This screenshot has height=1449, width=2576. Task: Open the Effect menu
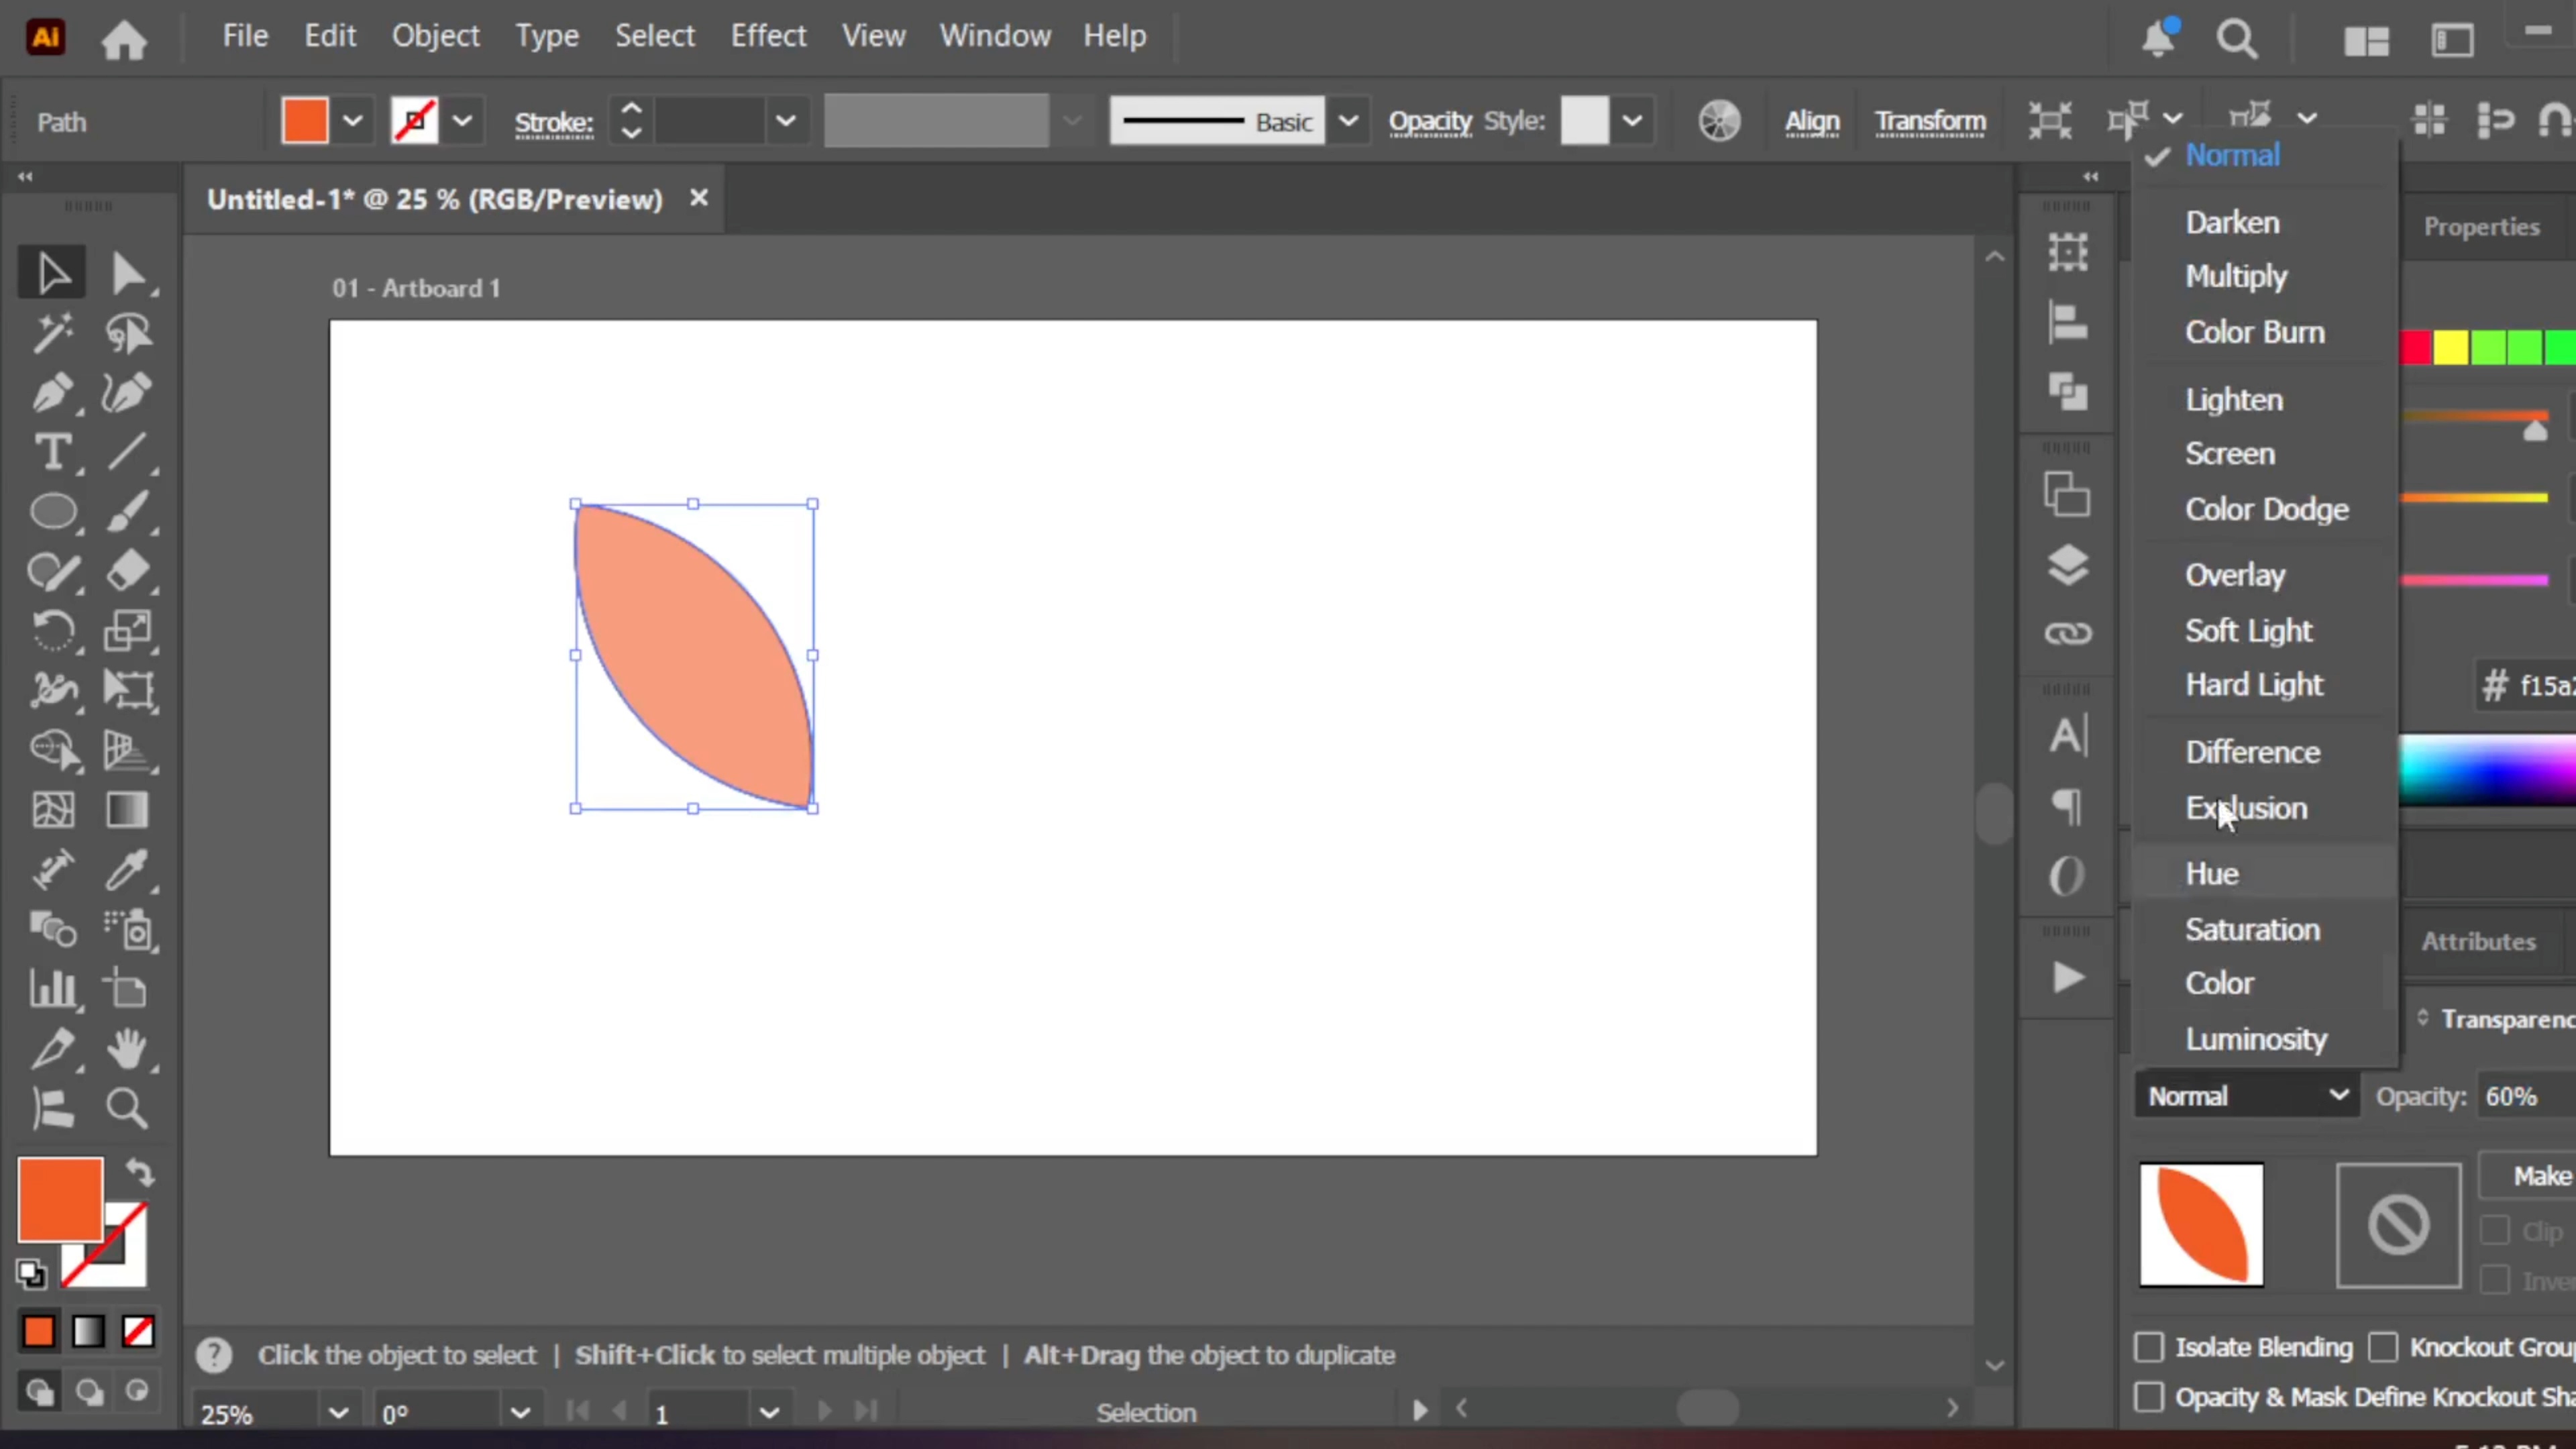(768, 36)
